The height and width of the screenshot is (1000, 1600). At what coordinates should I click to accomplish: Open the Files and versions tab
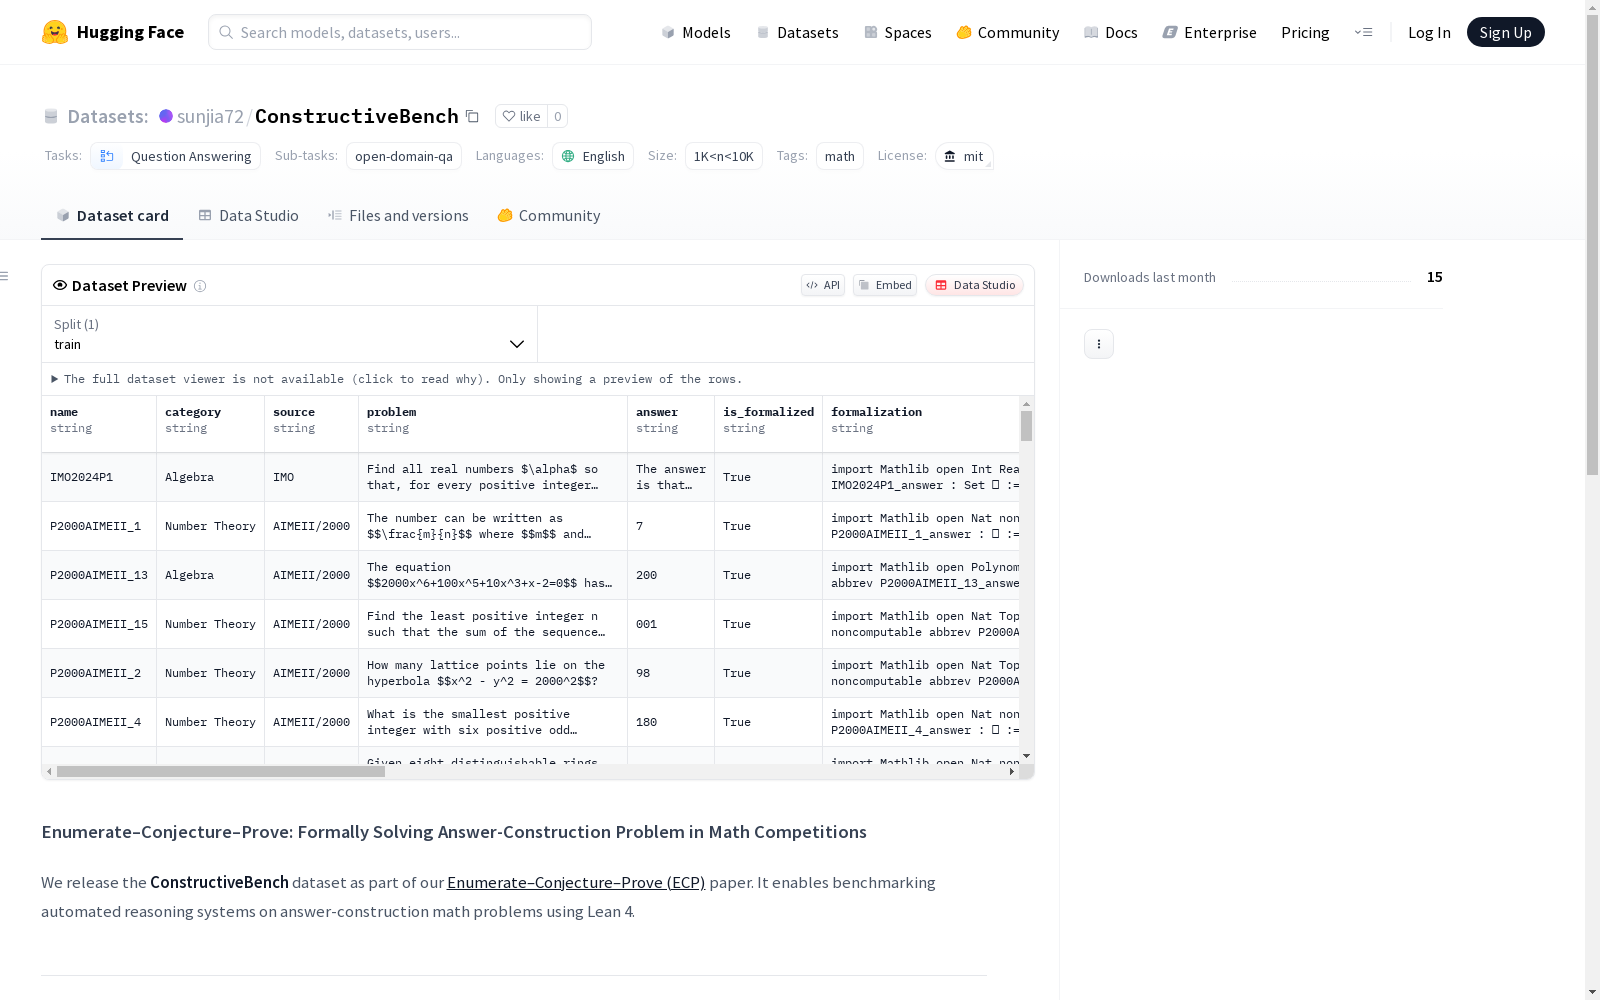(398, 216)
